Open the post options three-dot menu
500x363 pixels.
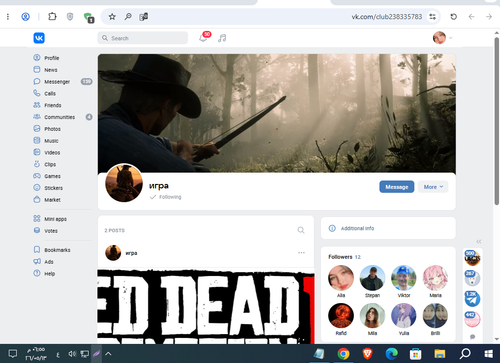pos(301,253)
